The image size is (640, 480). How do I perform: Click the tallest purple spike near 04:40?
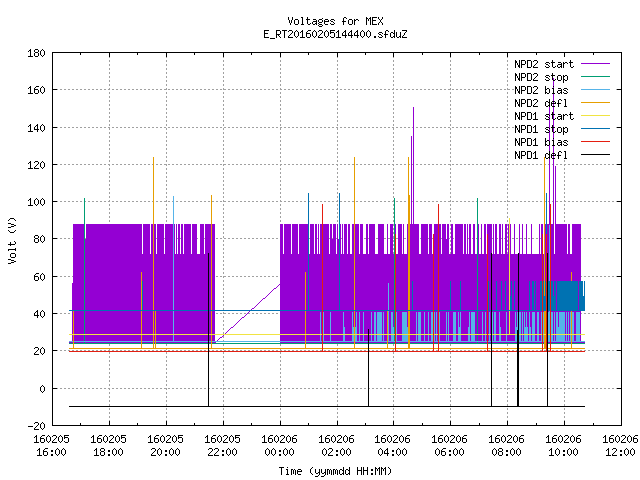413,165
